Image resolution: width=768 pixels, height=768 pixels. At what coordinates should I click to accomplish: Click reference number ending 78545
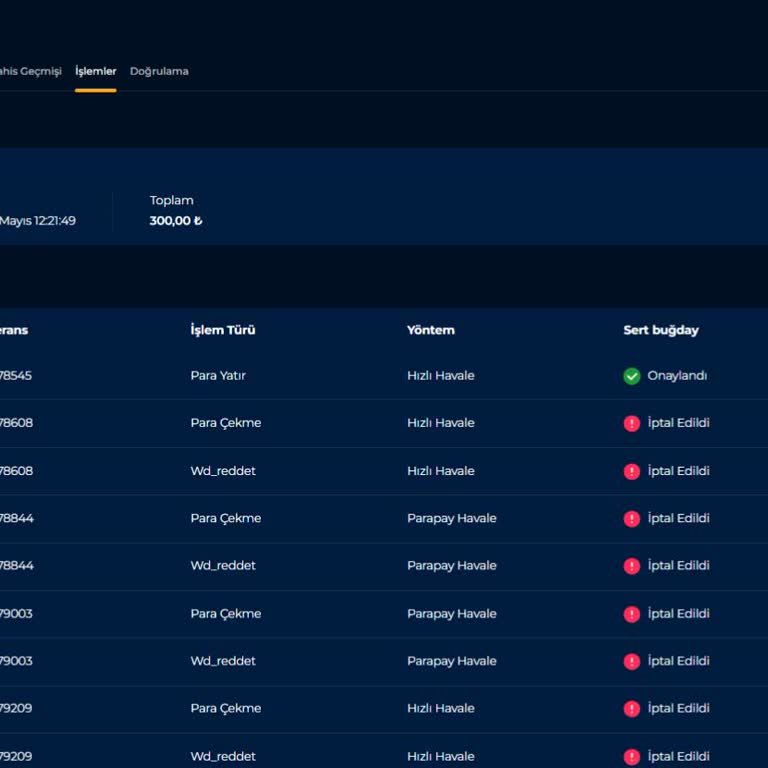16,376
